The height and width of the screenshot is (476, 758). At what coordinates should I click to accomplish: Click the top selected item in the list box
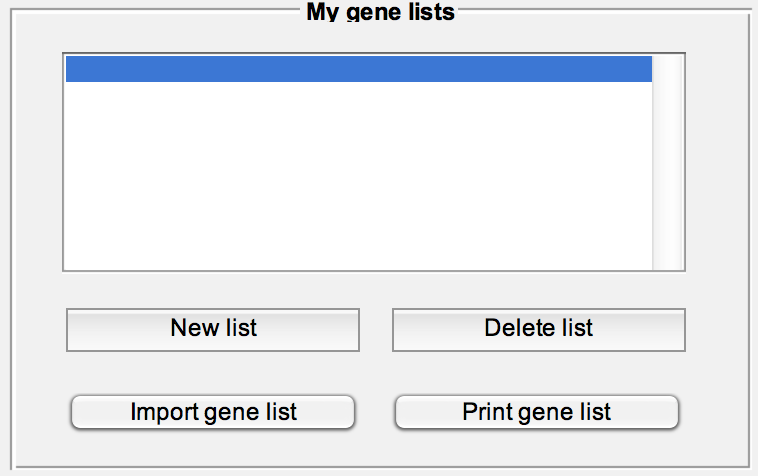point(358,68)
